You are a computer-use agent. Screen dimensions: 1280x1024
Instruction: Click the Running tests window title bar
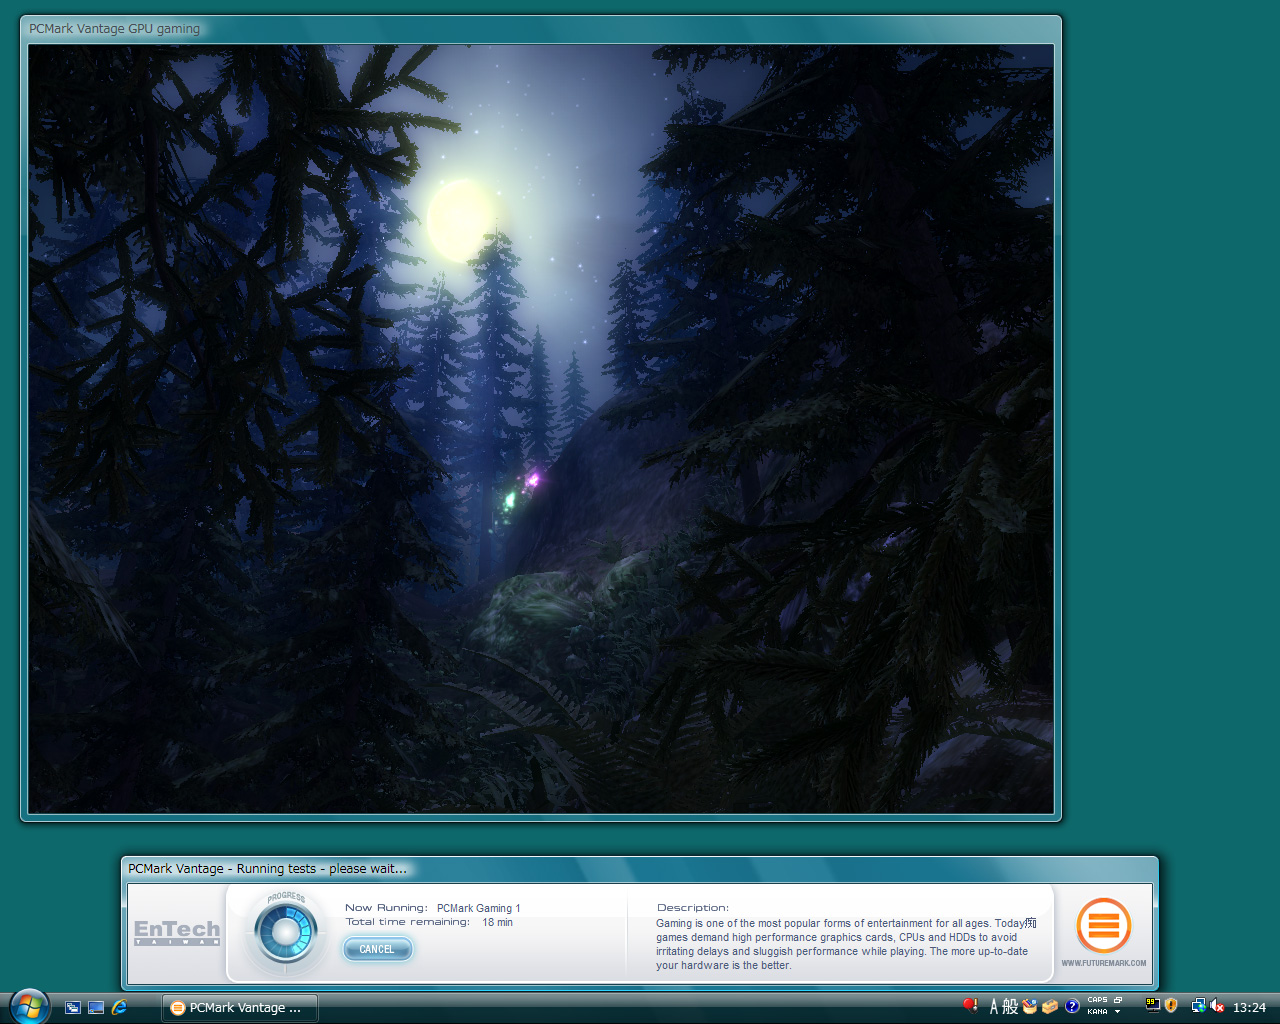[640, 869]
